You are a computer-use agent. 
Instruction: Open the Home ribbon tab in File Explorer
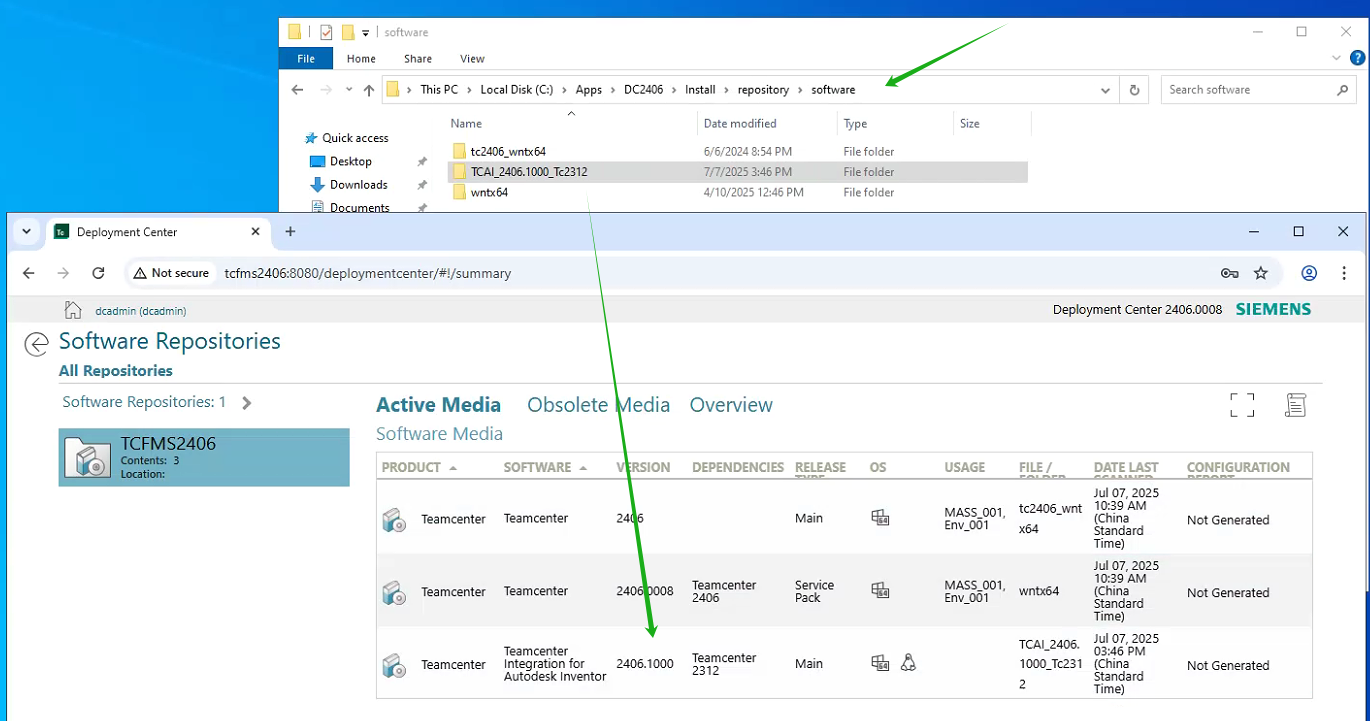(x=361, y=59)
